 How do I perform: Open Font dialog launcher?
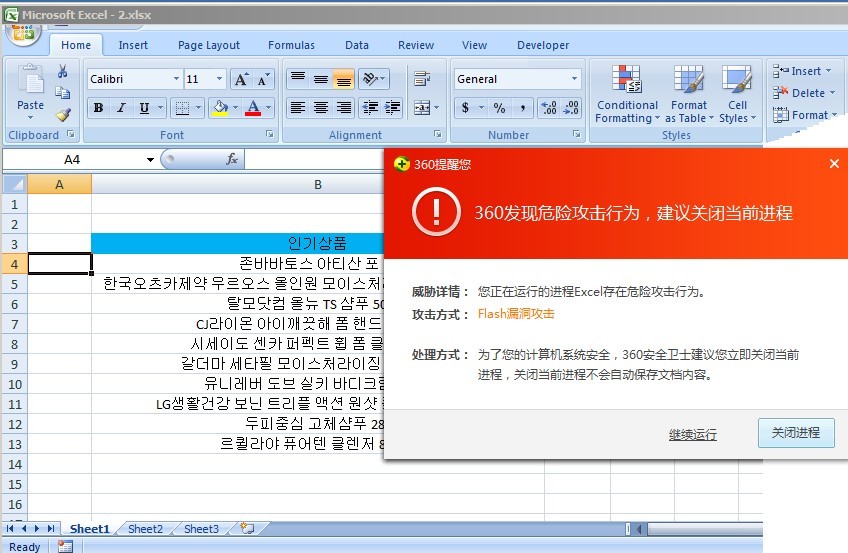click(x=269, y=134)
